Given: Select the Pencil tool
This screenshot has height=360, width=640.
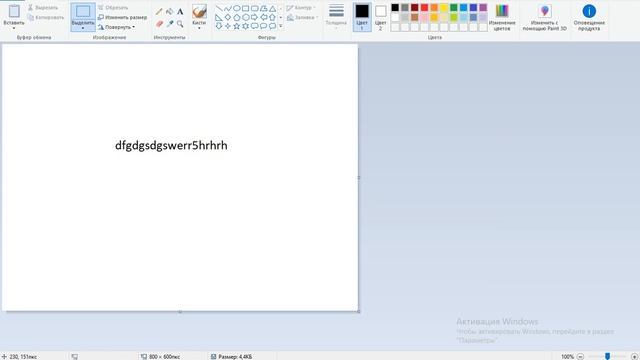Looking at the screenshot, I should [159, 12].
